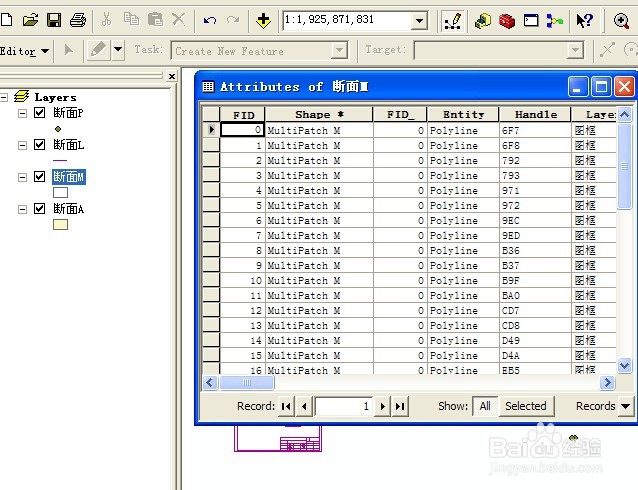Click the Copy icon
Viewport: 638px width, 490px height.
coord(131,19)
